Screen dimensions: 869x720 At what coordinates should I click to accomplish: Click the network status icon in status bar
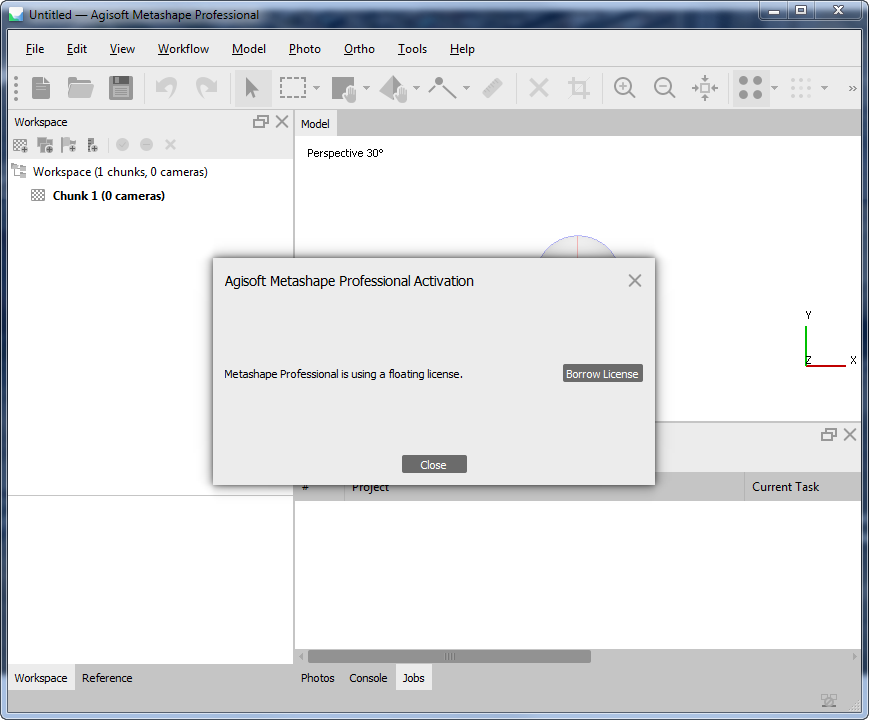(829, 700)
